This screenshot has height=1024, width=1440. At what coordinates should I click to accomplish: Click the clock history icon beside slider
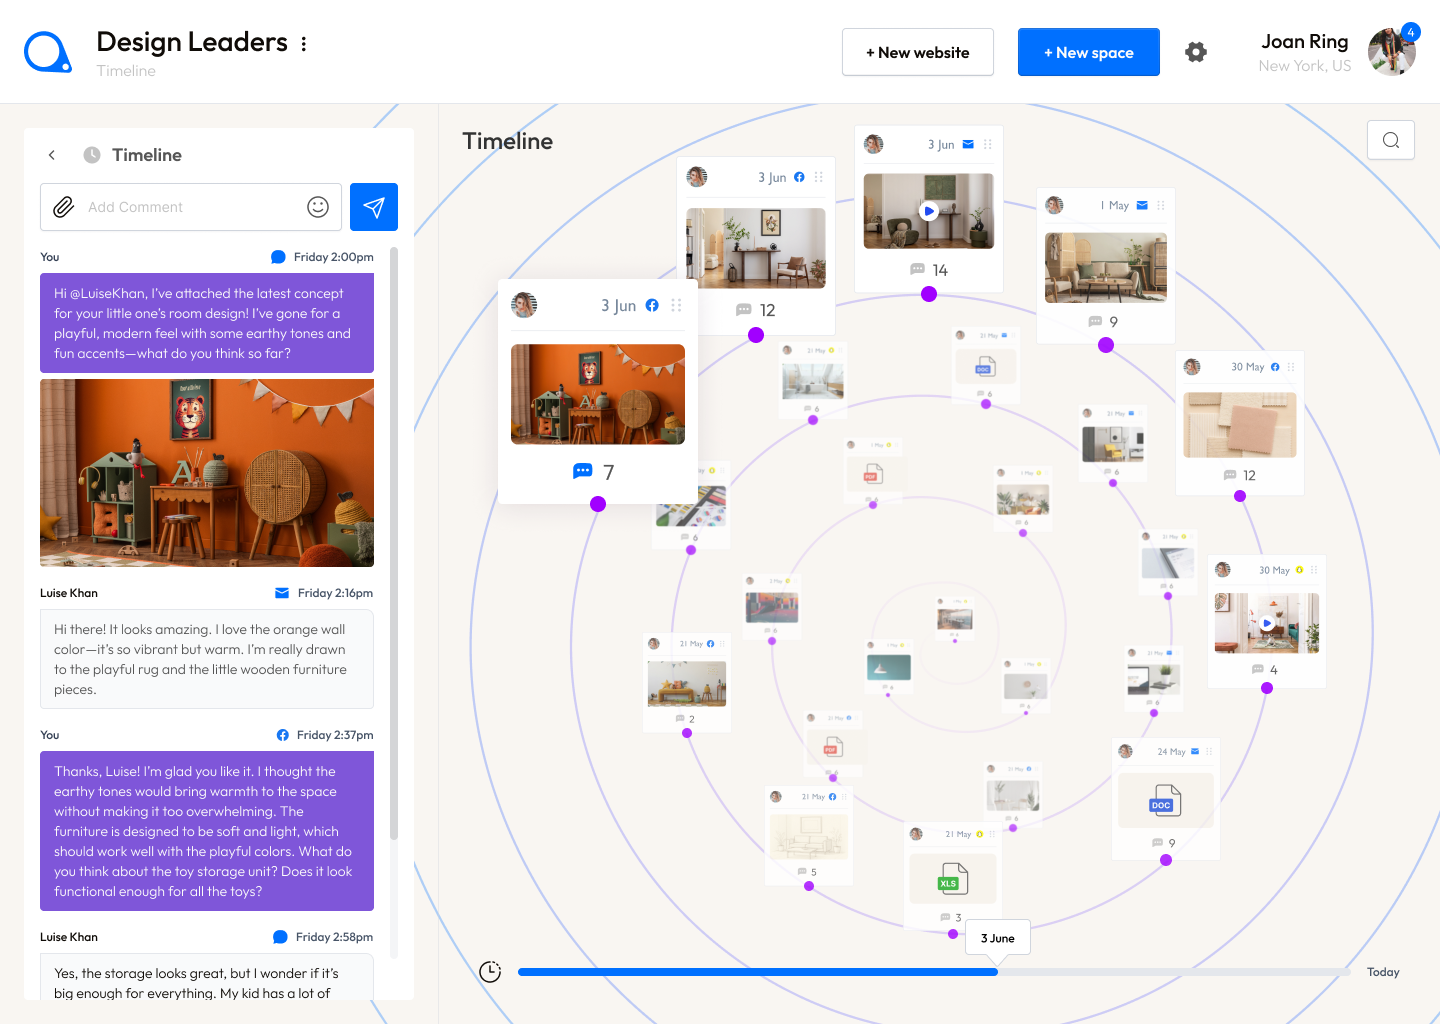click(x=490, y=972)
